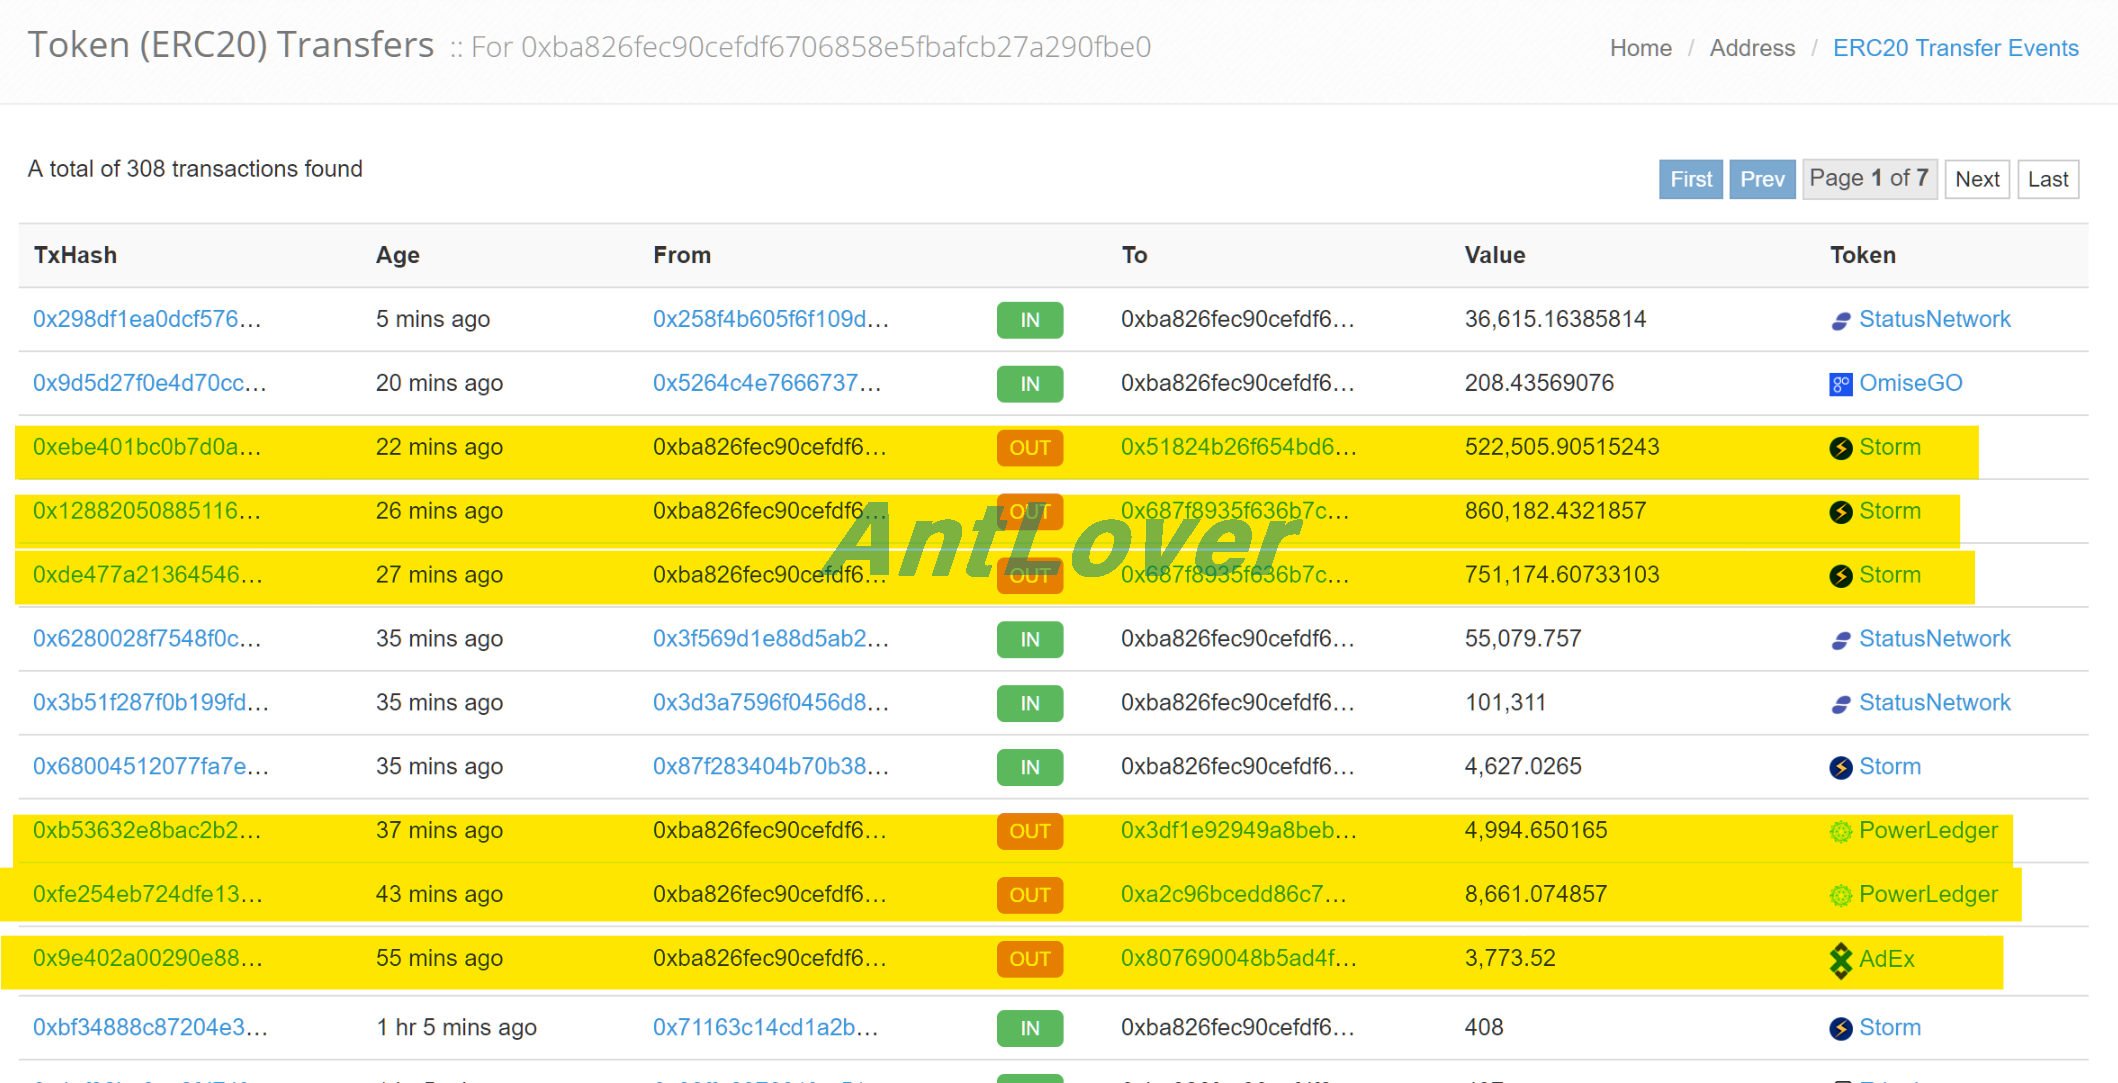Click the AdEx token icon
The height and width of the screenshot is (1083, 2118).
(x=1840, y=960)
